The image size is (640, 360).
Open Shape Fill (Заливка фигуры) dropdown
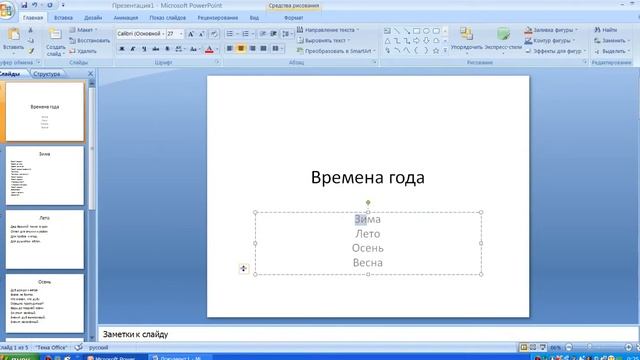tap(551, 30)
